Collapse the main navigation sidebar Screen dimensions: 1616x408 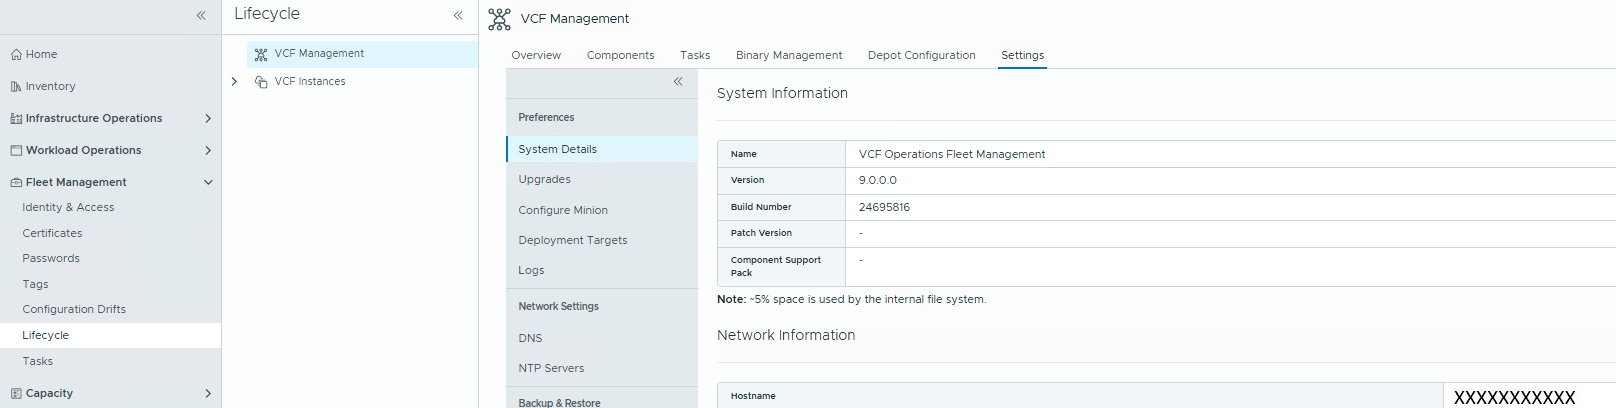[201, 15]
